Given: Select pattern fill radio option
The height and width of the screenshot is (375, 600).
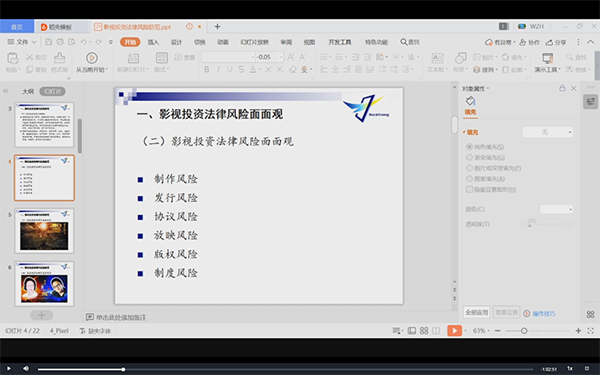Looking at the screenshot, I should pos(469,179).
